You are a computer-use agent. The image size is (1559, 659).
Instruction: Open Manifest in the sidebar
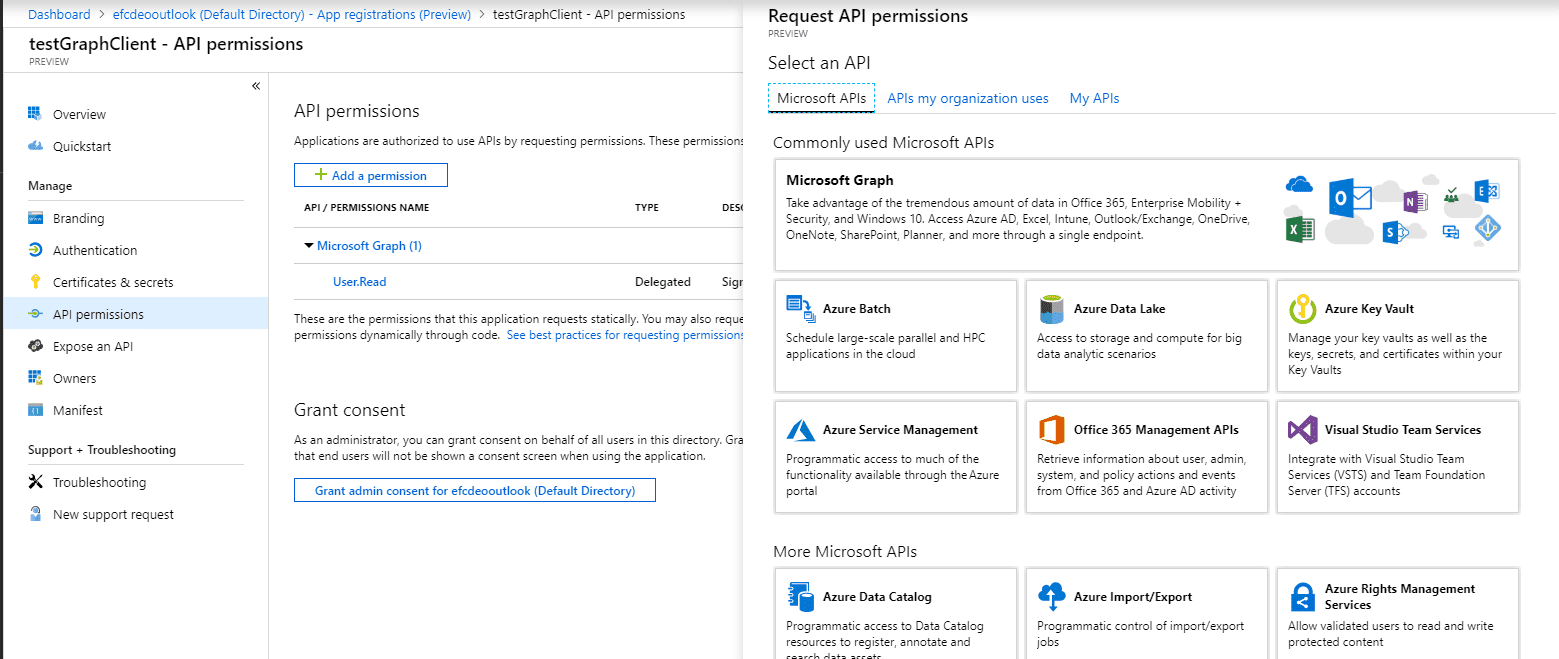(77, 410)
